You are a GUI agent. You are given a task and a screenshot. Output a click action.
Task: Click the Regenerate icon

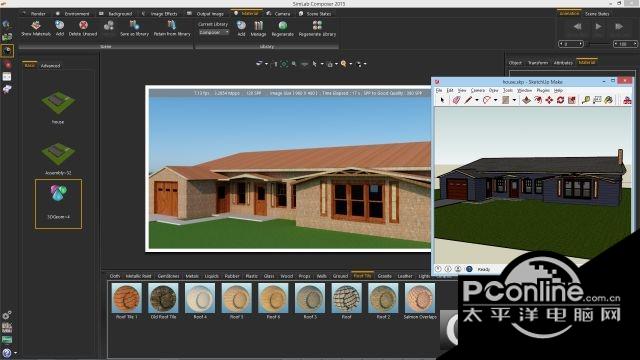tap(282, 26)
